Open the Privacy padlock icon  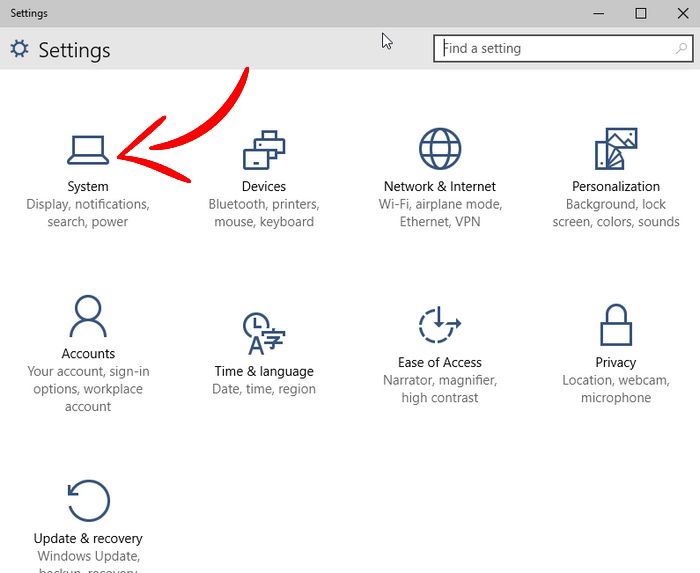[x=616, y=325]
